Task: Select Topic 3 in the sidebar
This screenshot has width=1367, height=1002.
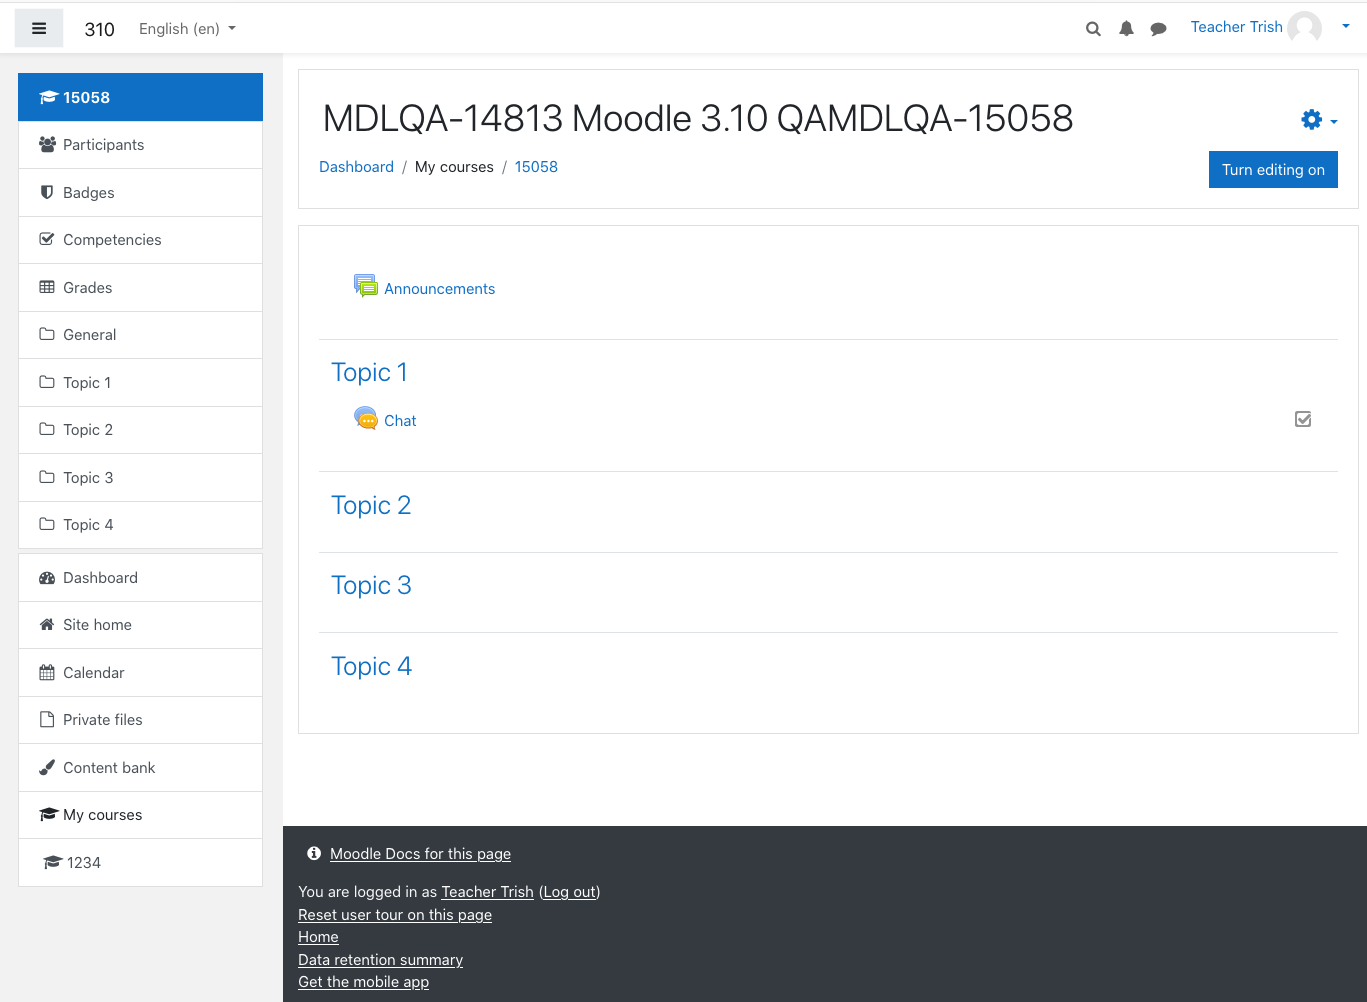Action: pos(140,477)
